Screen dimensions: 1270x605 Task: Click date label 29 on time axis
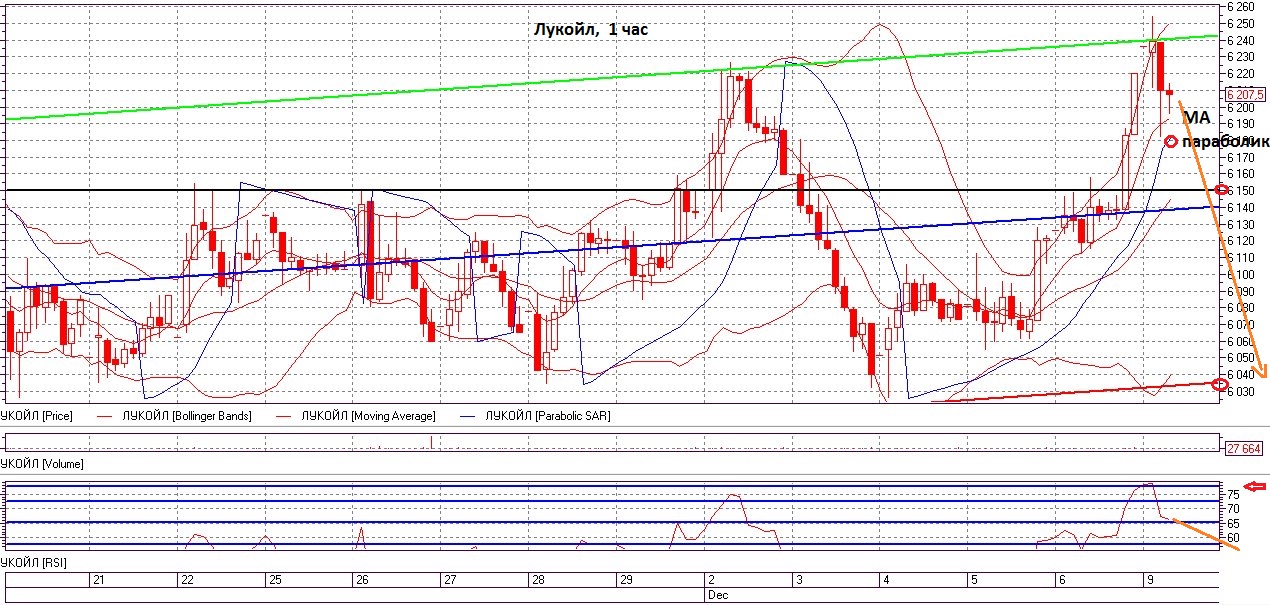click(625, 579)
